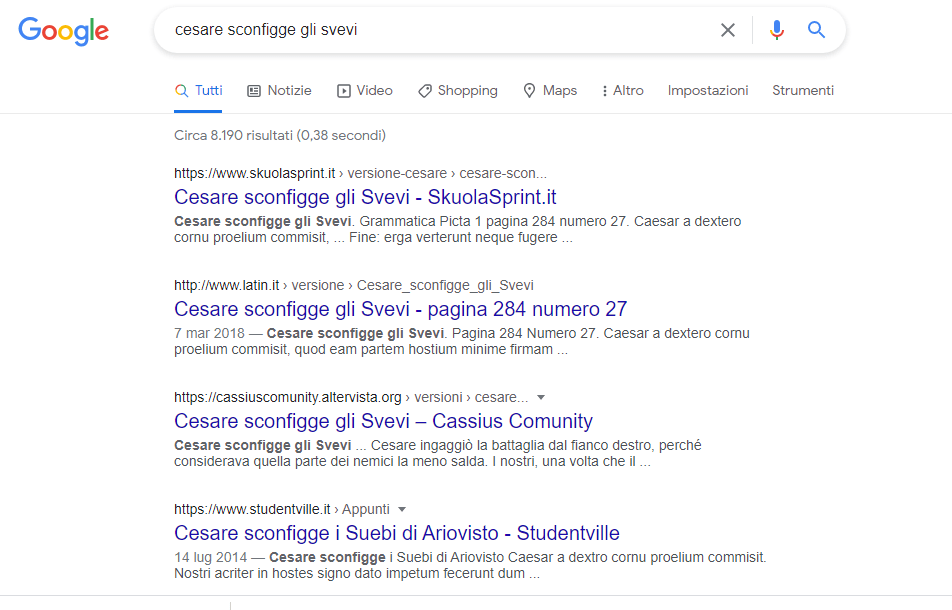This screenshot has height=610, width=952.
Task: Open the Strumenti tools menu
Action: [x=802, y=90]
